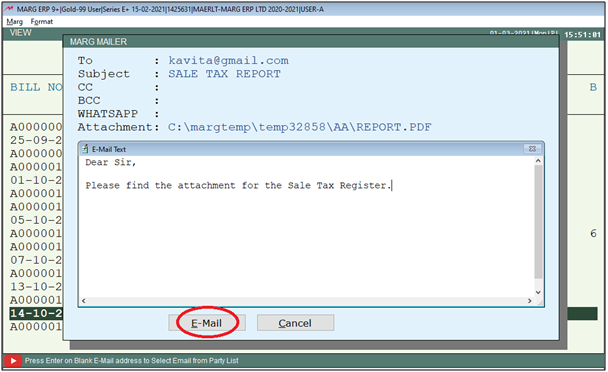Click row 01-10-2 in background list
The image size is (608, 372).
36,180
